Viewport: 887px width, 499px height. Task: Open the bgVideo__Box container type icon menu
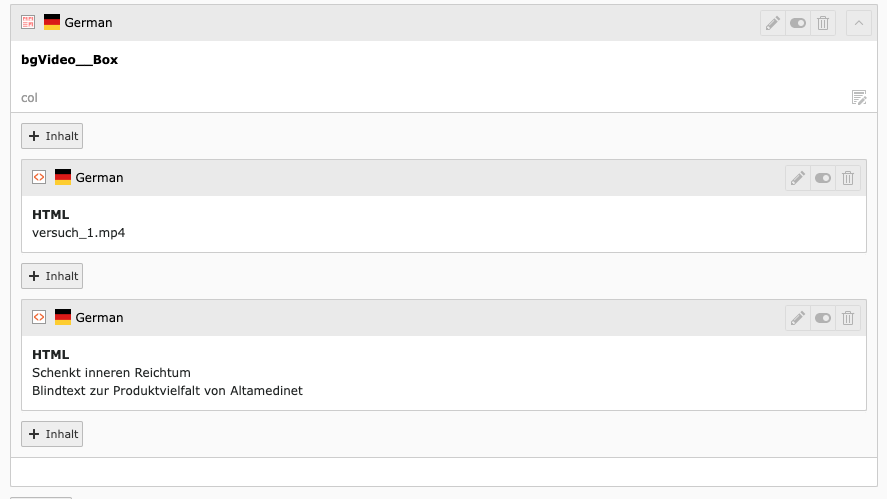pyautogui.click(x=28, y=22)
